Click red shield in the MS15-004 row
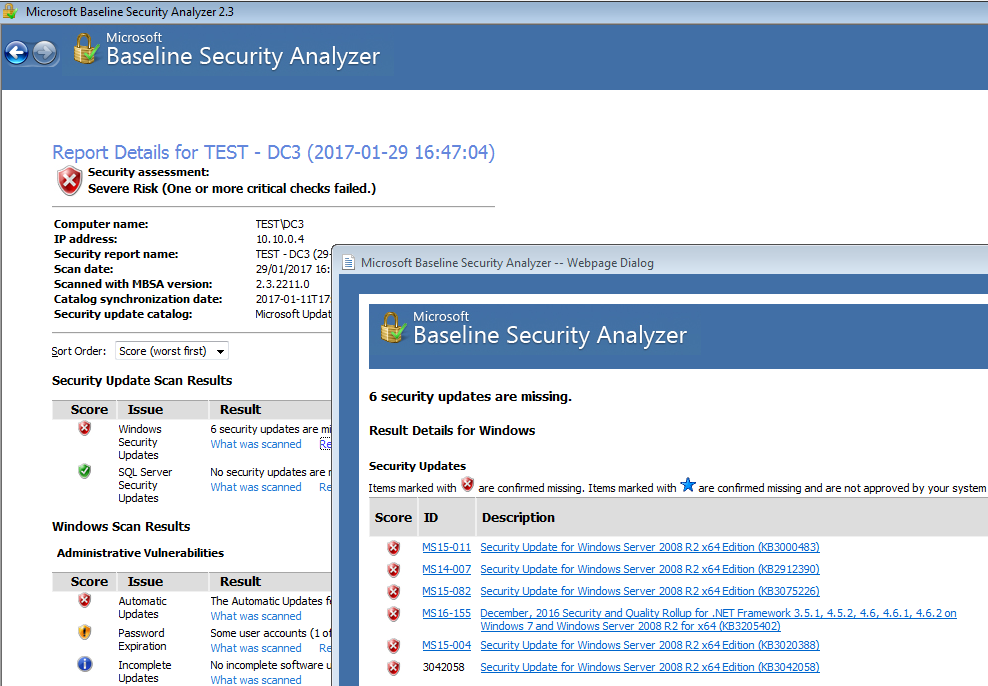988x686 pixels. coord(394,646)
